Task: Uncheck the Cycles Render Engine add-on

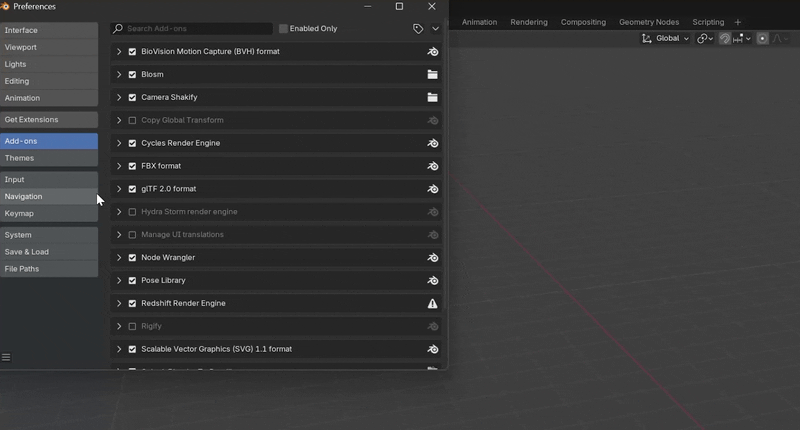Action: pos(132,143)
